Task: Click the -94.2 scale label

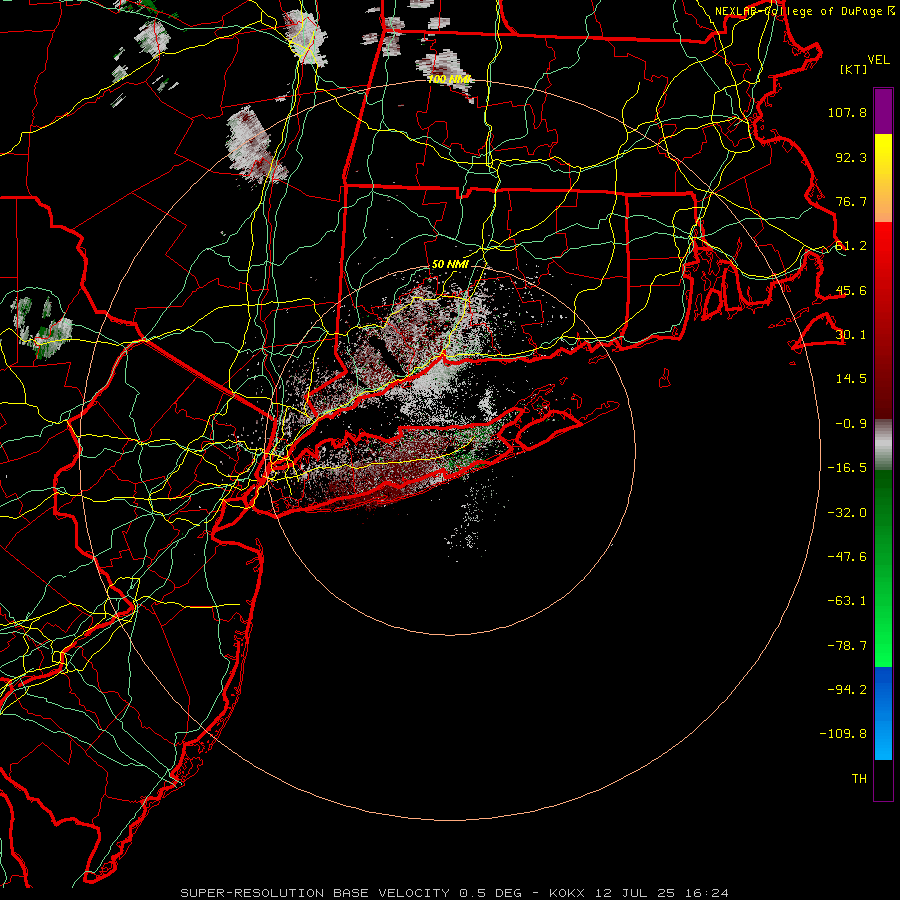Action: (x=847, y=690)
